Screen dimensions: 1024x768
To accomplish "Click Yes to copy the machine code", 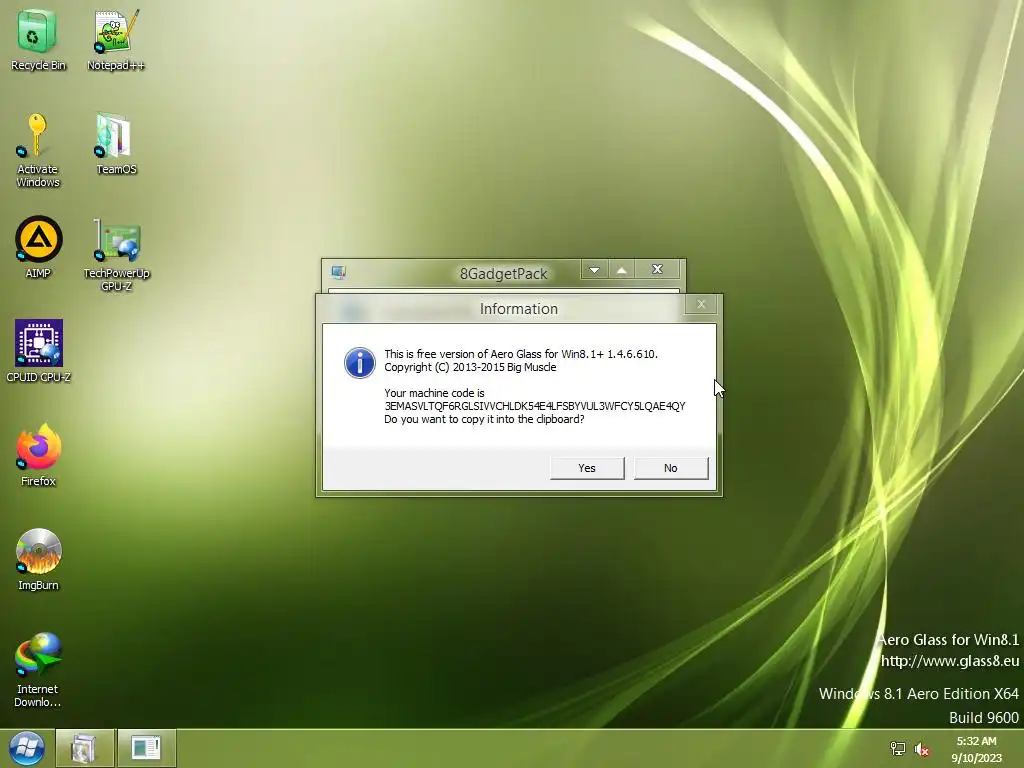I will 587,468.
